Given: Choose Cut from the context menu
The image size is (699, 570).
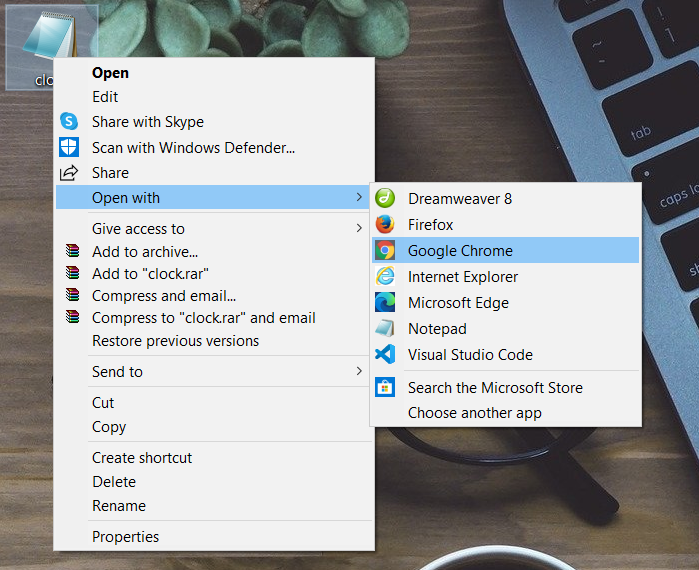Looking at the screenshot, I should click(214, 402).
